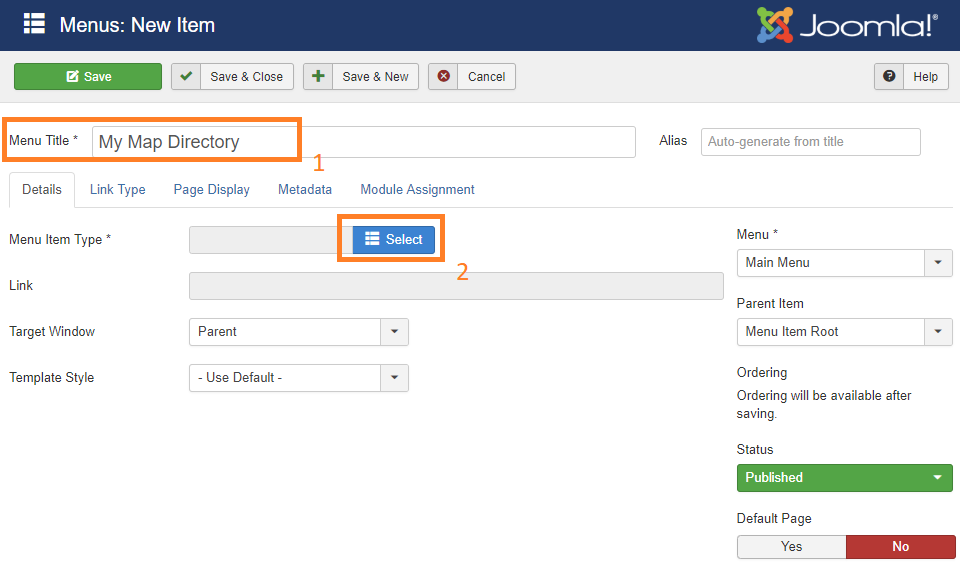Focus the Alias input field

pos(811,142)
